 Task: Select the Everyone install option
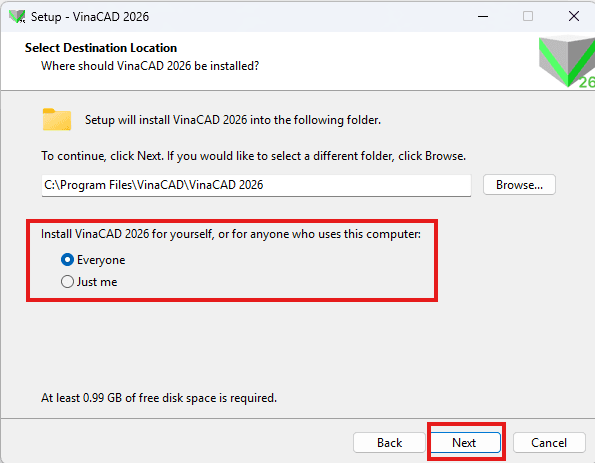coord(93,260)
